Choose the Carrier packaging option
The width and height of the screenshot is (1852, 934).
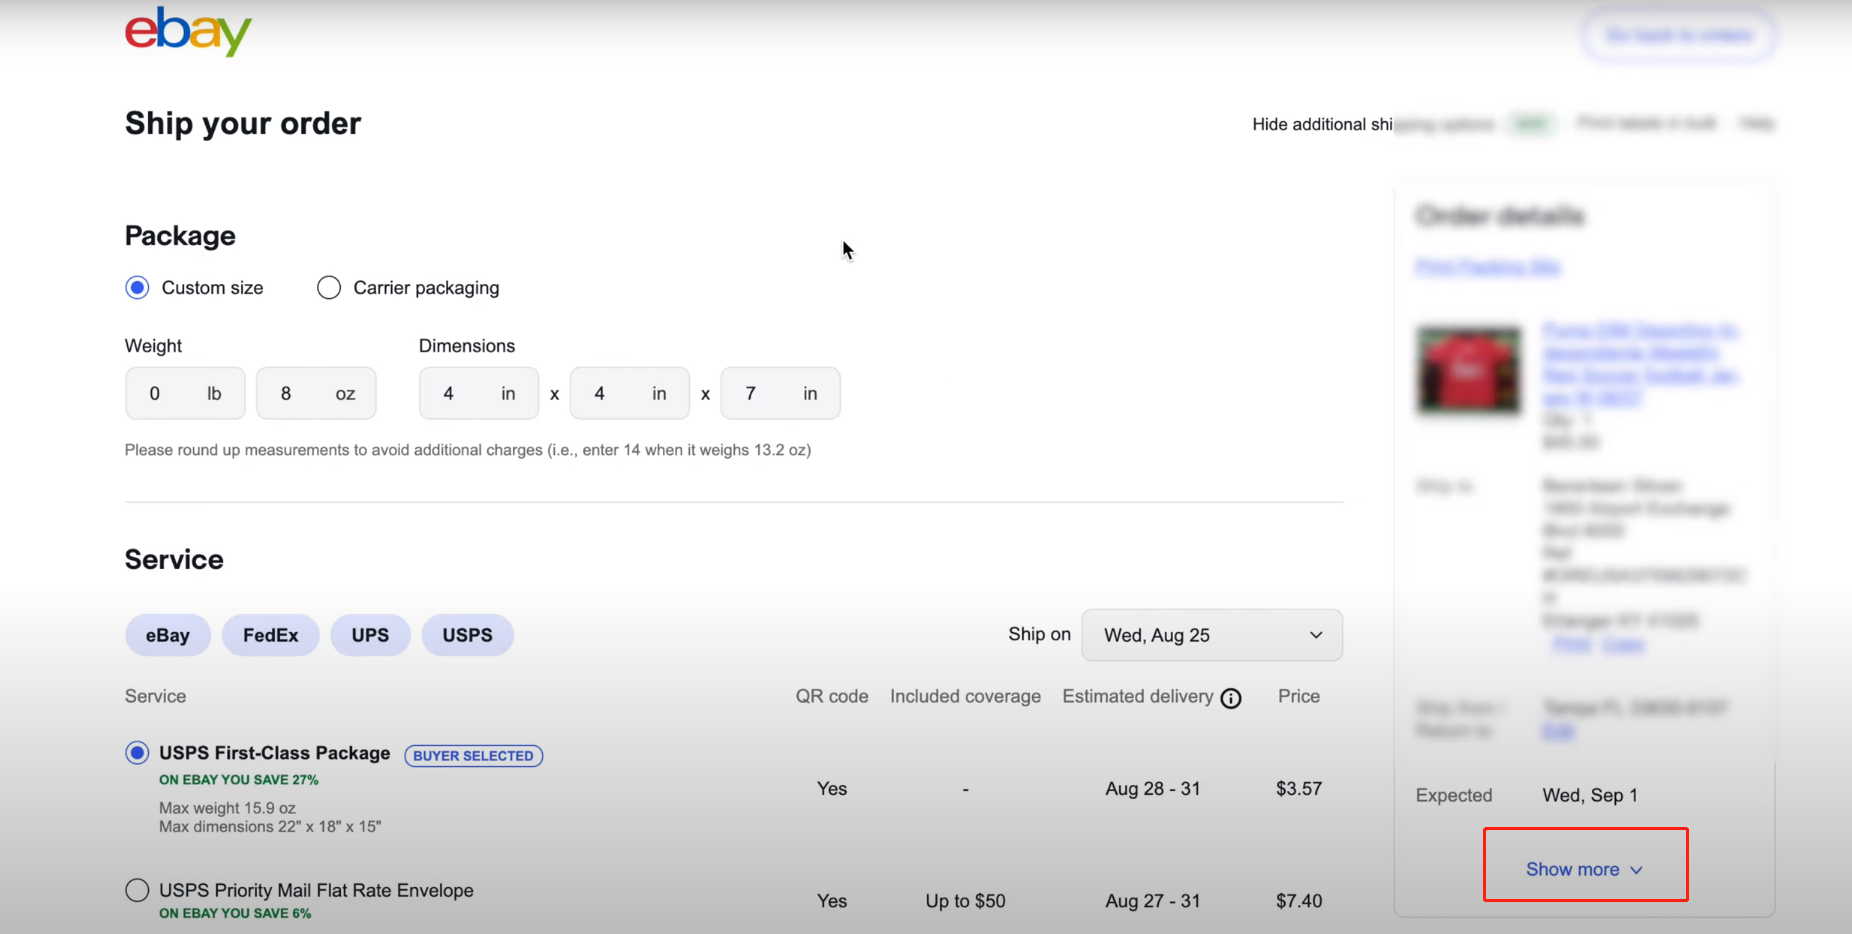click(x=329, y=288)
